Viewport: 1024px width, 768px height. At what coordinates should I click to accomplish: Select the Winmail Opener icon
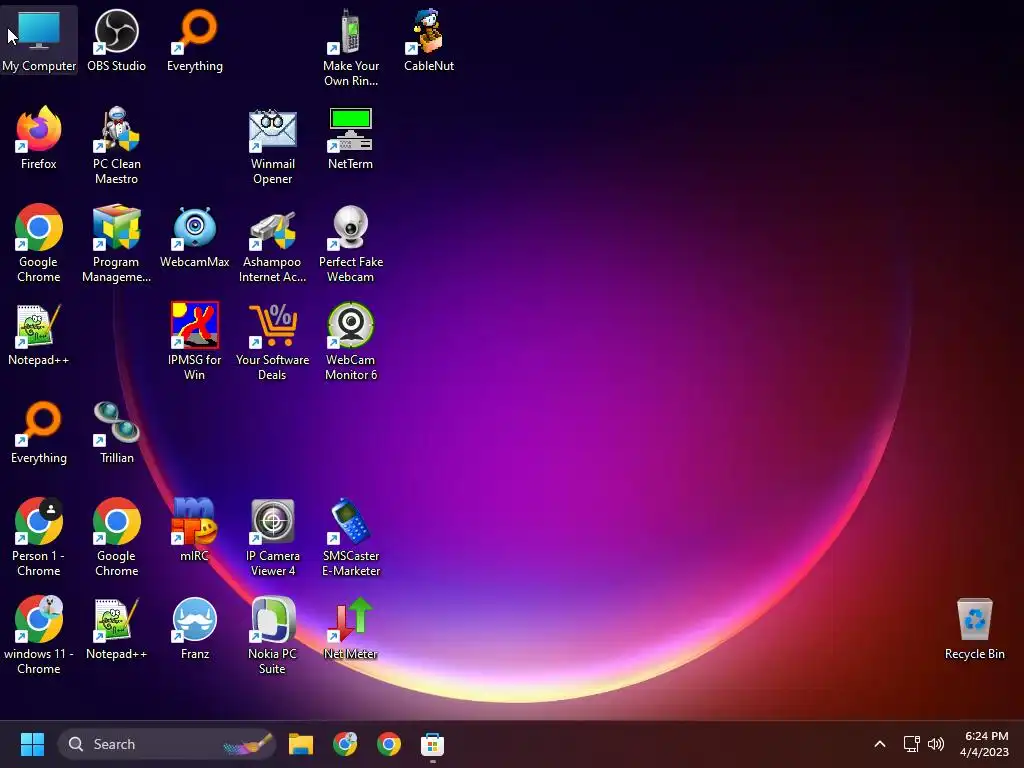pyautogui.click(x=272, y=146)
